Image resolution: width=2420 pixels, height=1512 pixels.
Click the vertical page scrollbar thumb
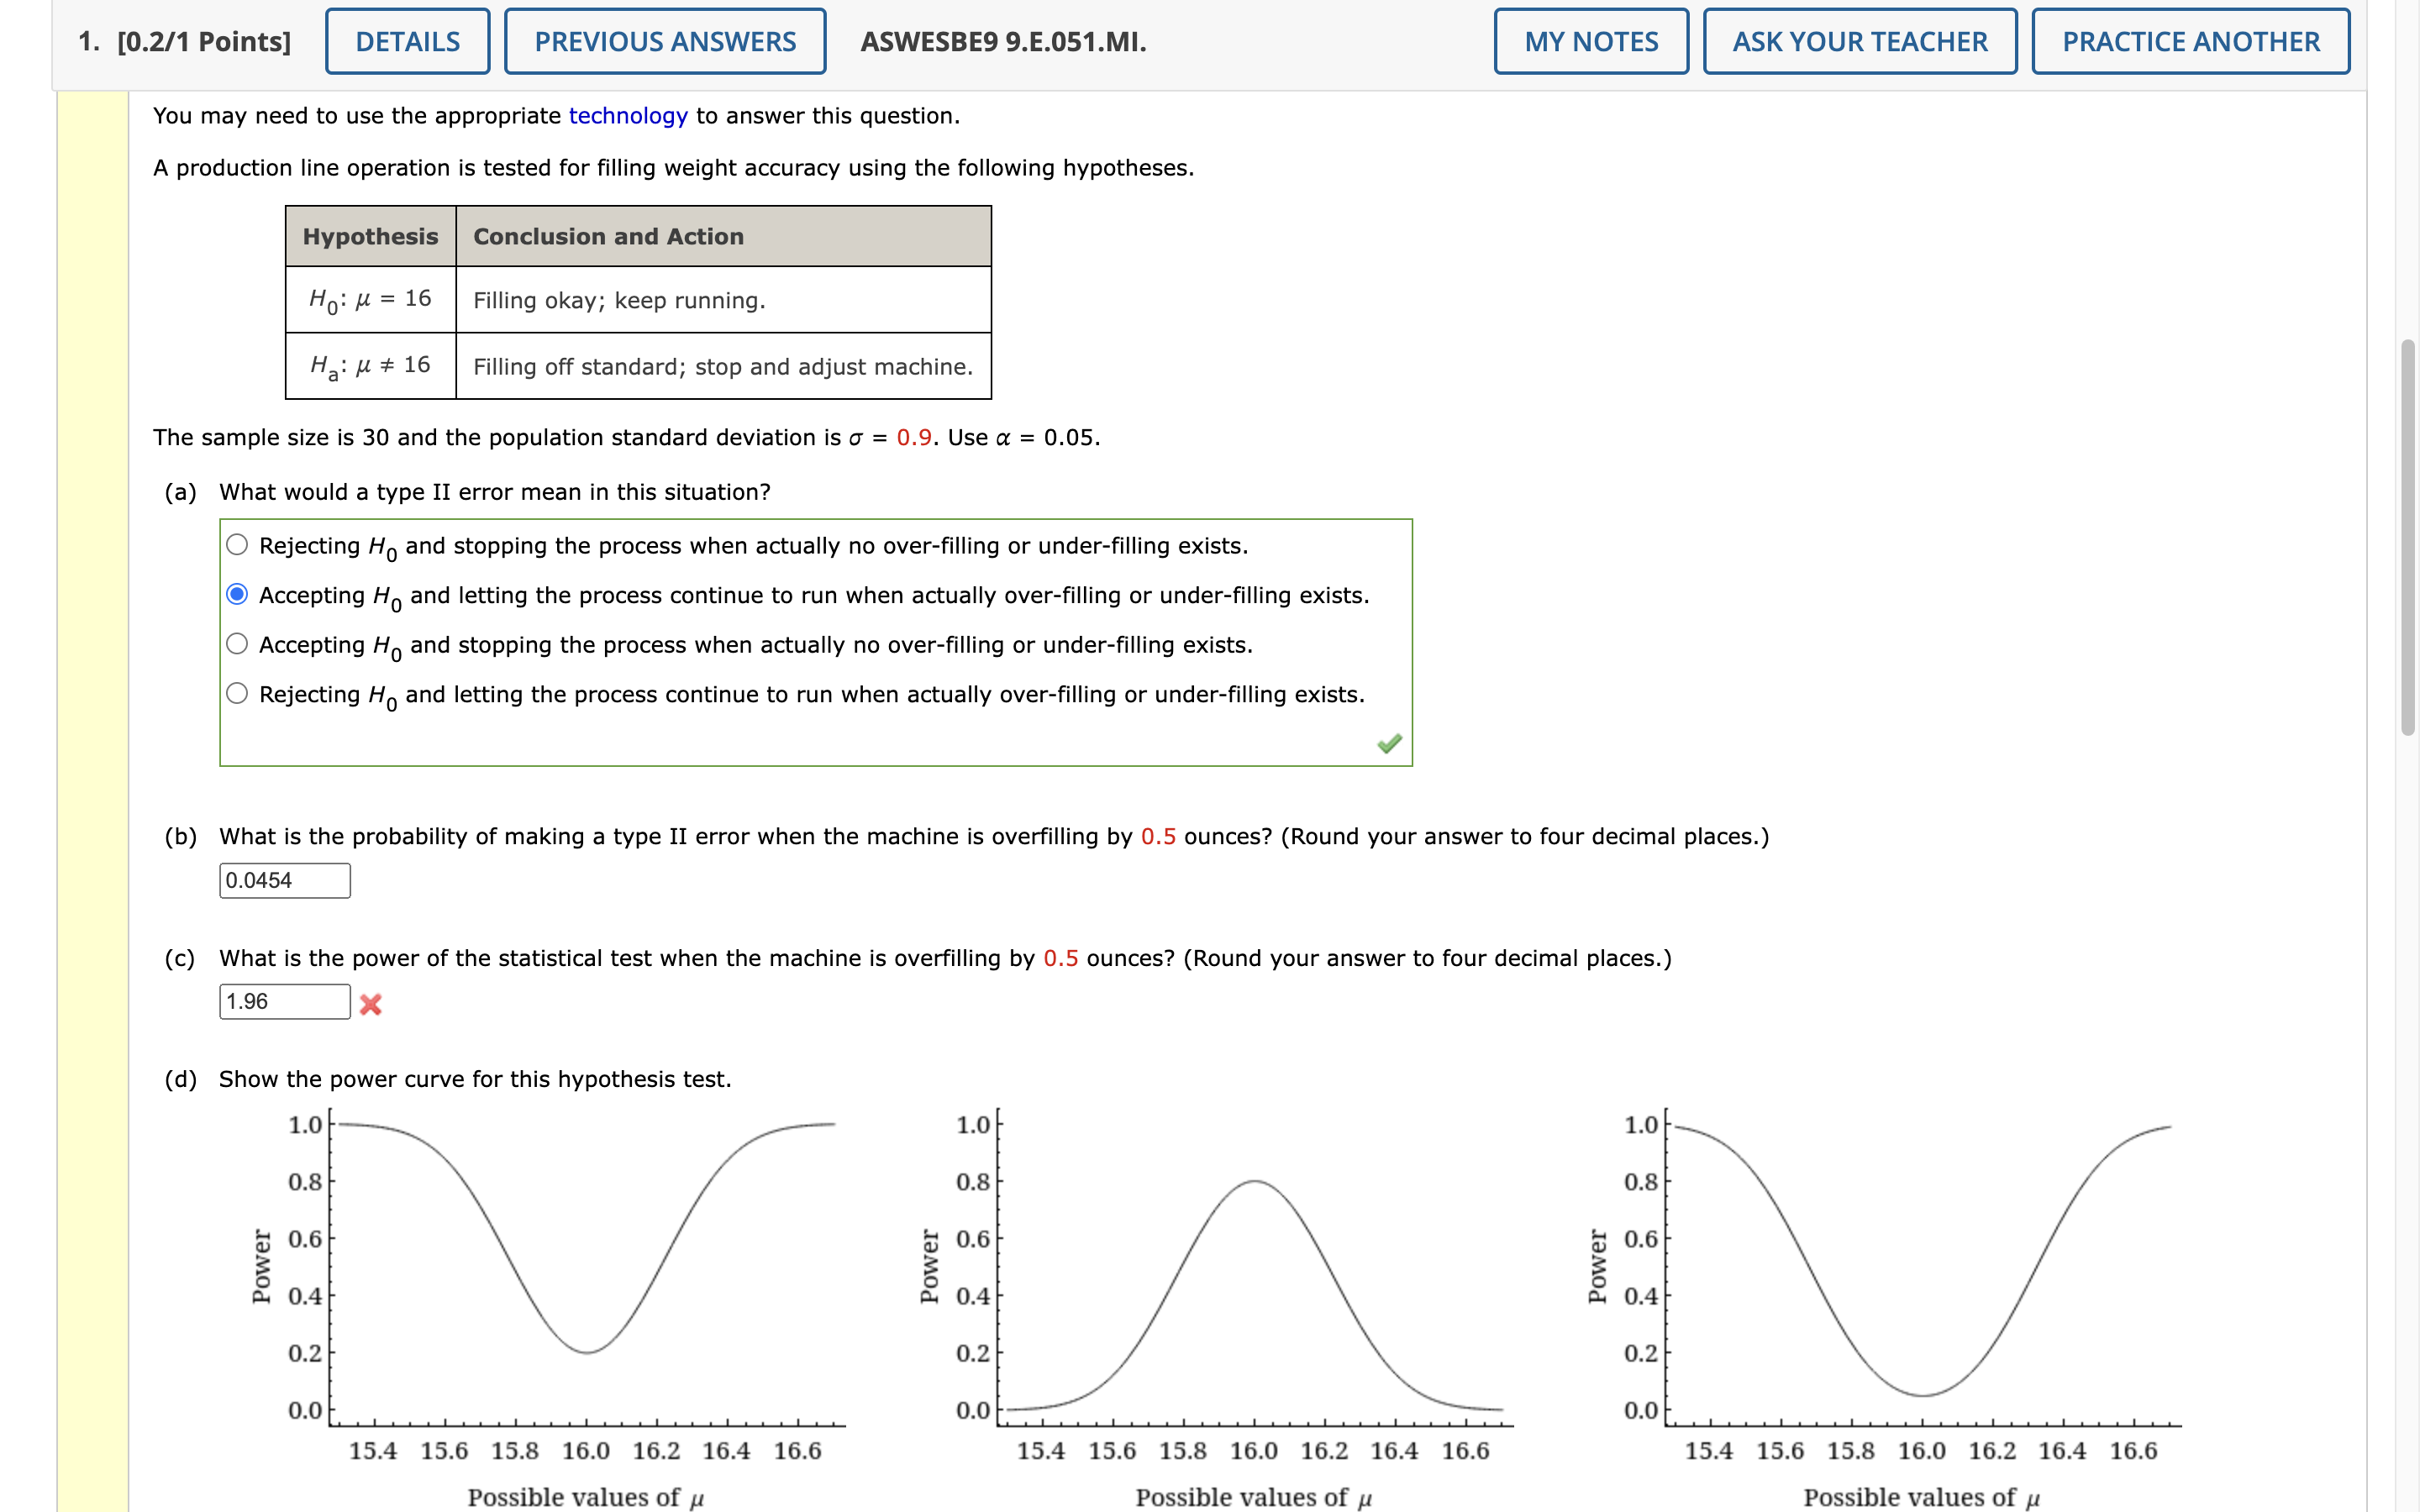[x=2408, y=538]
